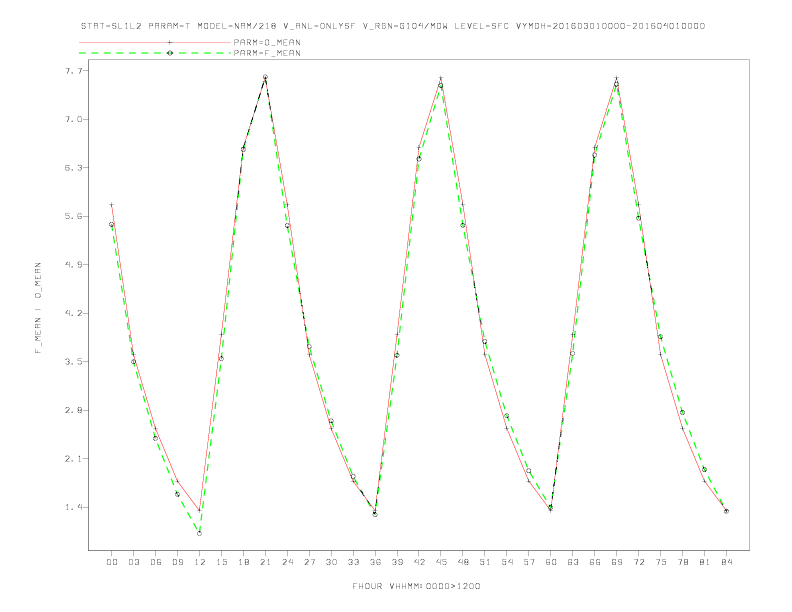The height and width of the screenshot is (612, 792).
Task: Click the F_MEAN circle marker at hour 00
Action: 112,224
